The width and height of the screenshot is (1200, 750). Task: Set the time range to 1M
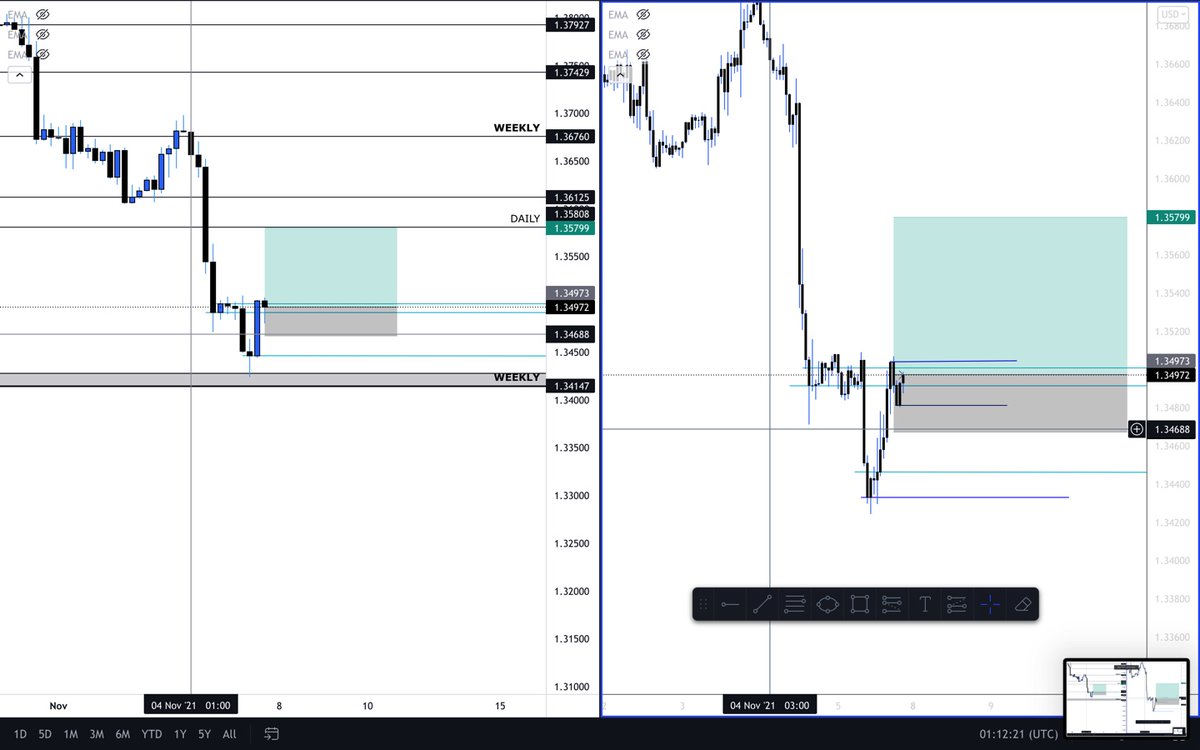pyautogui.click(x=71, y=734)
